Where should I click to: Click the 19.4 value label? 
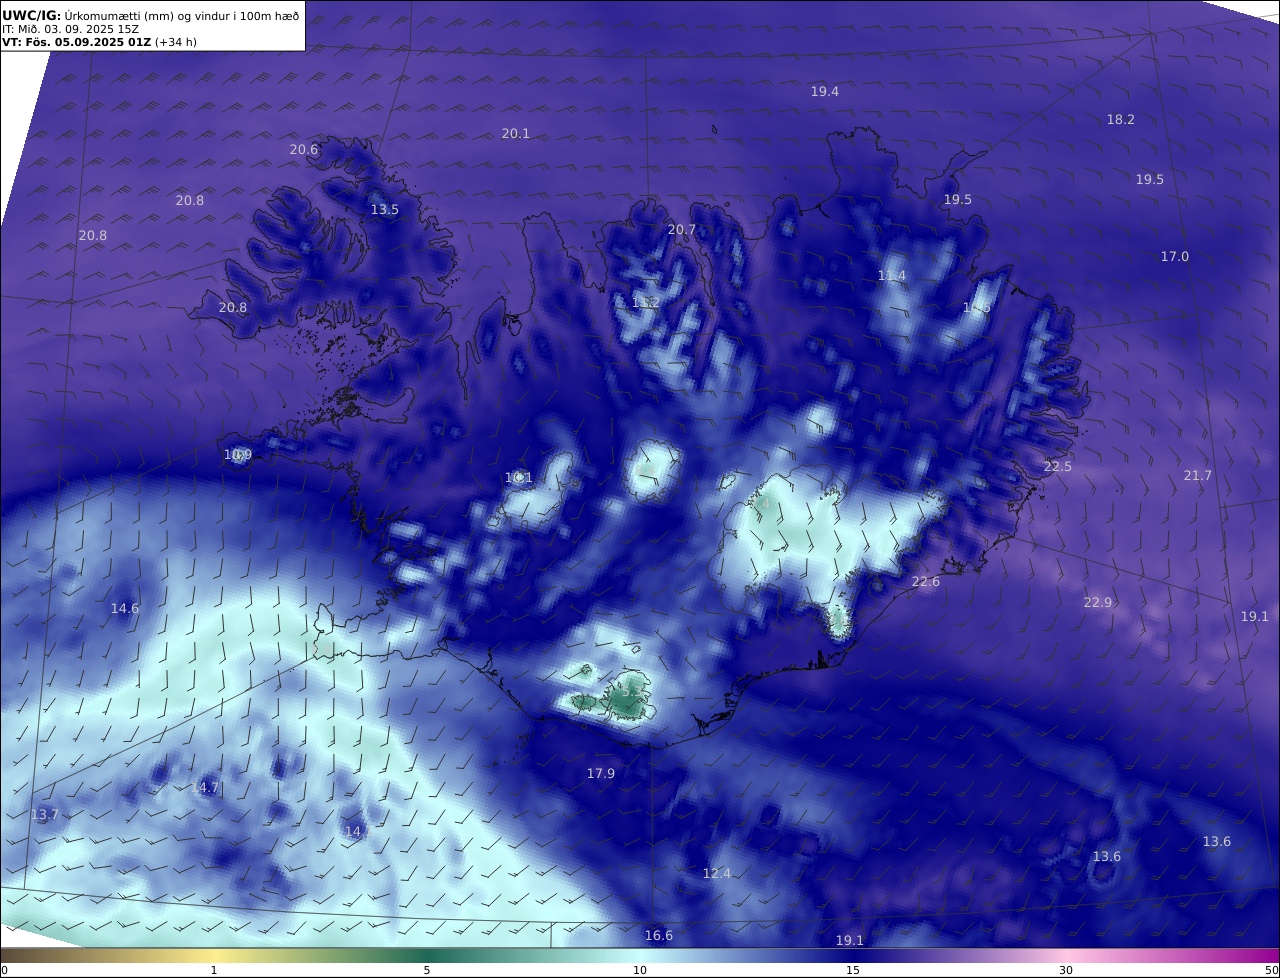pyautogui.click(x=824, y=91)
